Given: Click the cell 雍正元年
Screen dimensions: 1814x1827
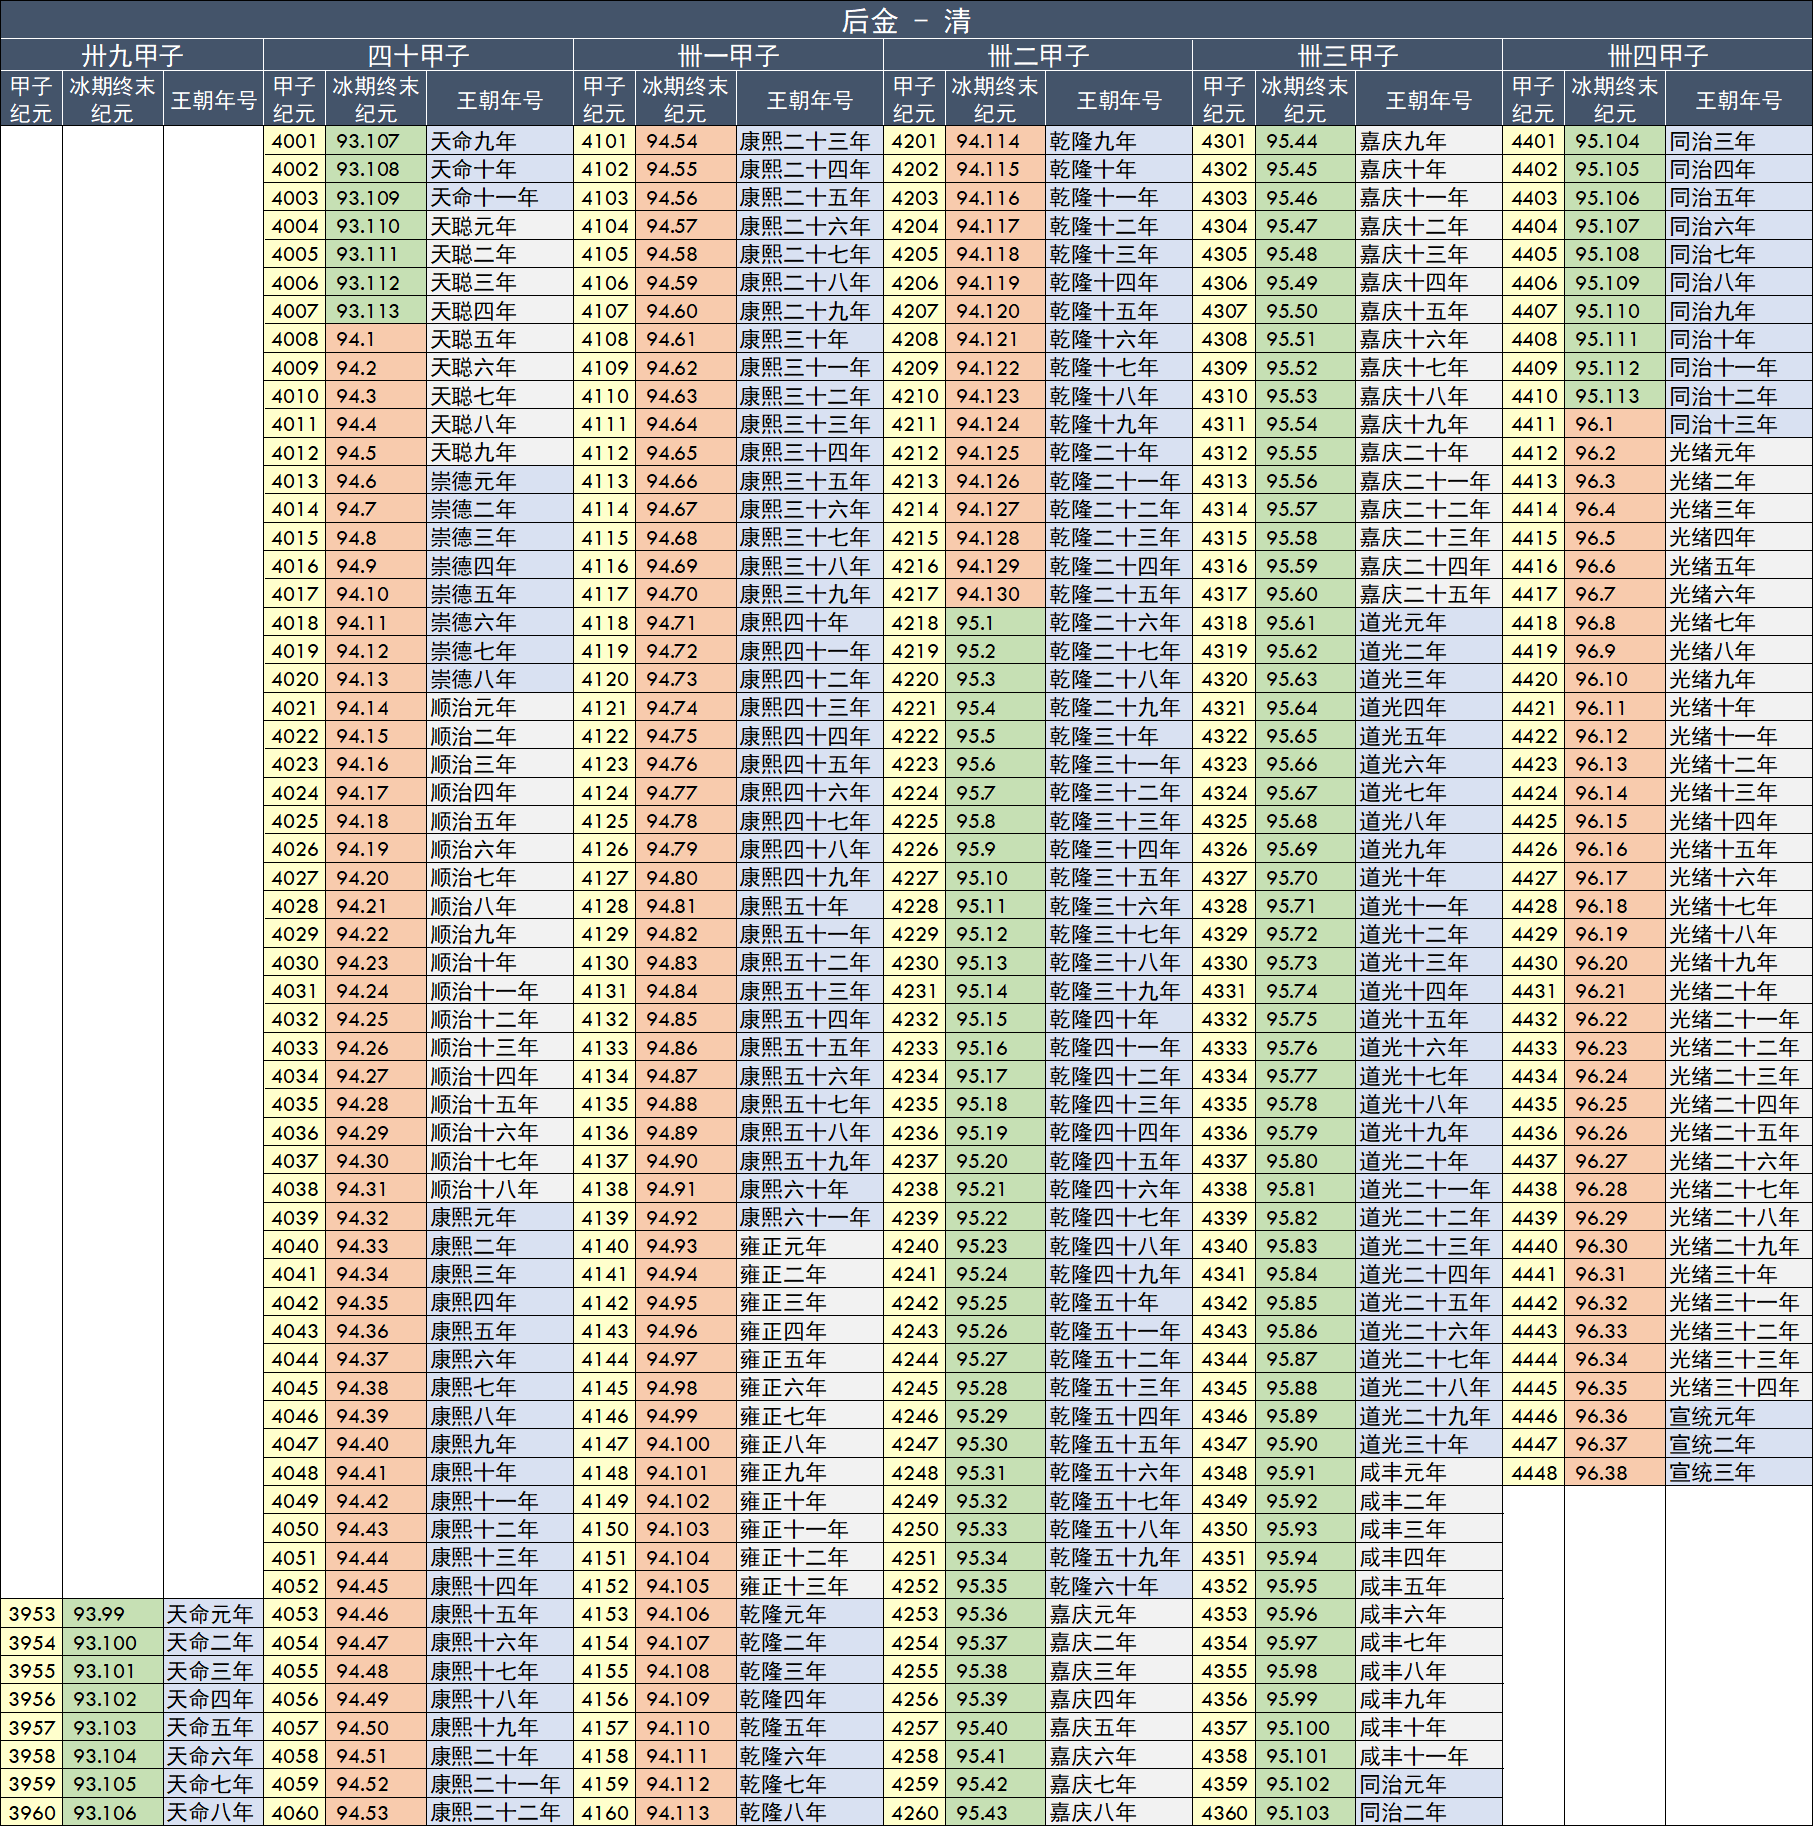Looking at the screenshot, I should (x=810, y=1246).
